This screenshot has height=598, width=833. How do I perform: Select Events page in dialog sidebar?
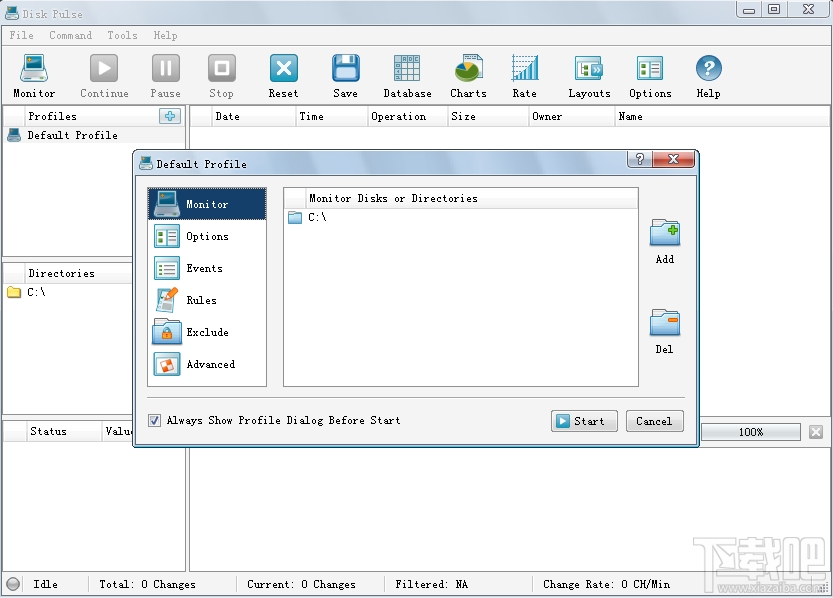click(x=207, y=268)
